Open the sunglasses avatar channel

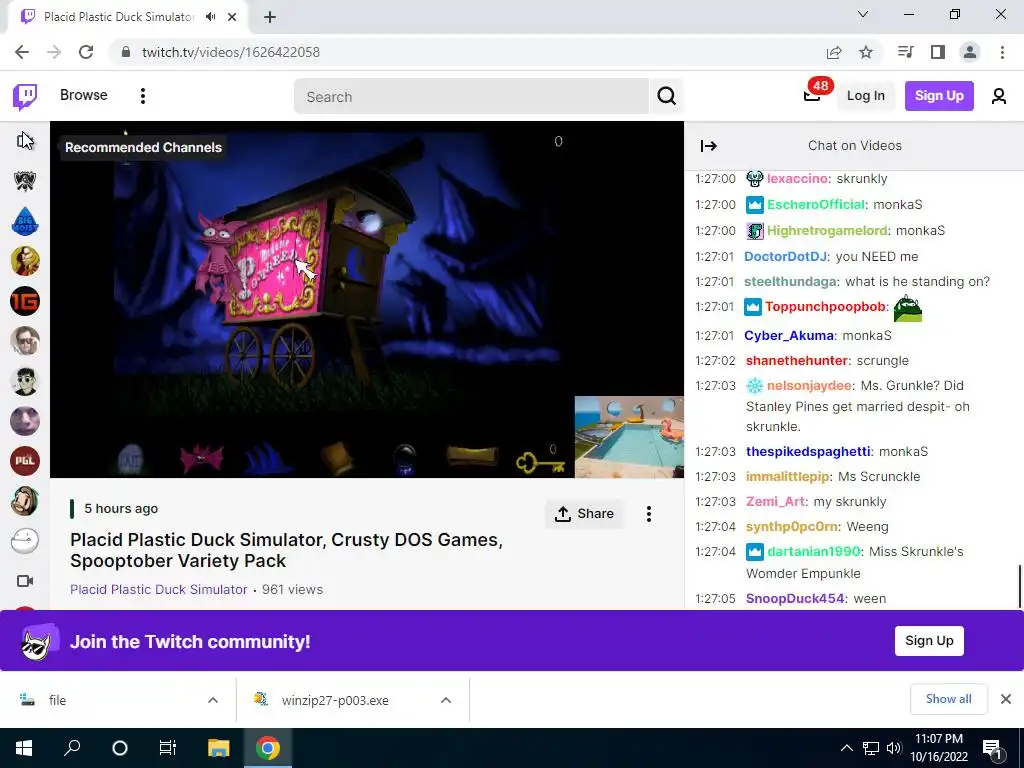(x=25, y=381)
